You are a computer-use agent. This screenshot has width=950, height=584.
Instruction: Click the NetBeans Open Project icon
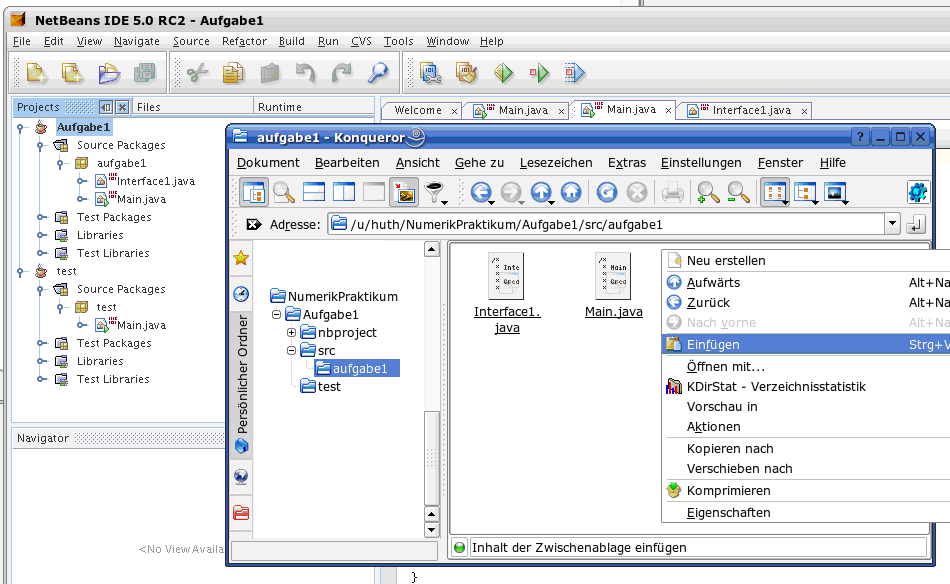pos(109,73)
